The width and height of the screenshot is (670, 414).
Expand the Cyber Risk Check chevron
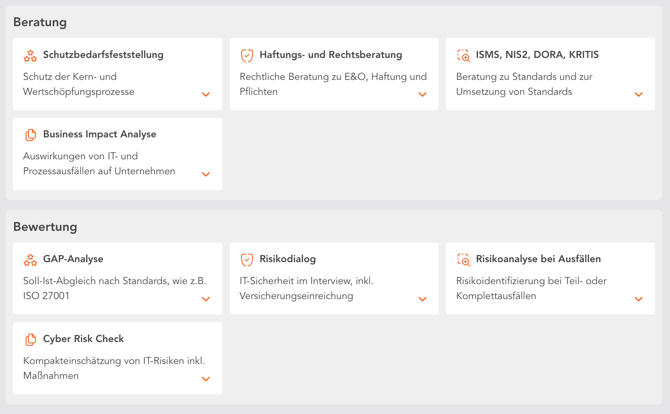point(206,379)
